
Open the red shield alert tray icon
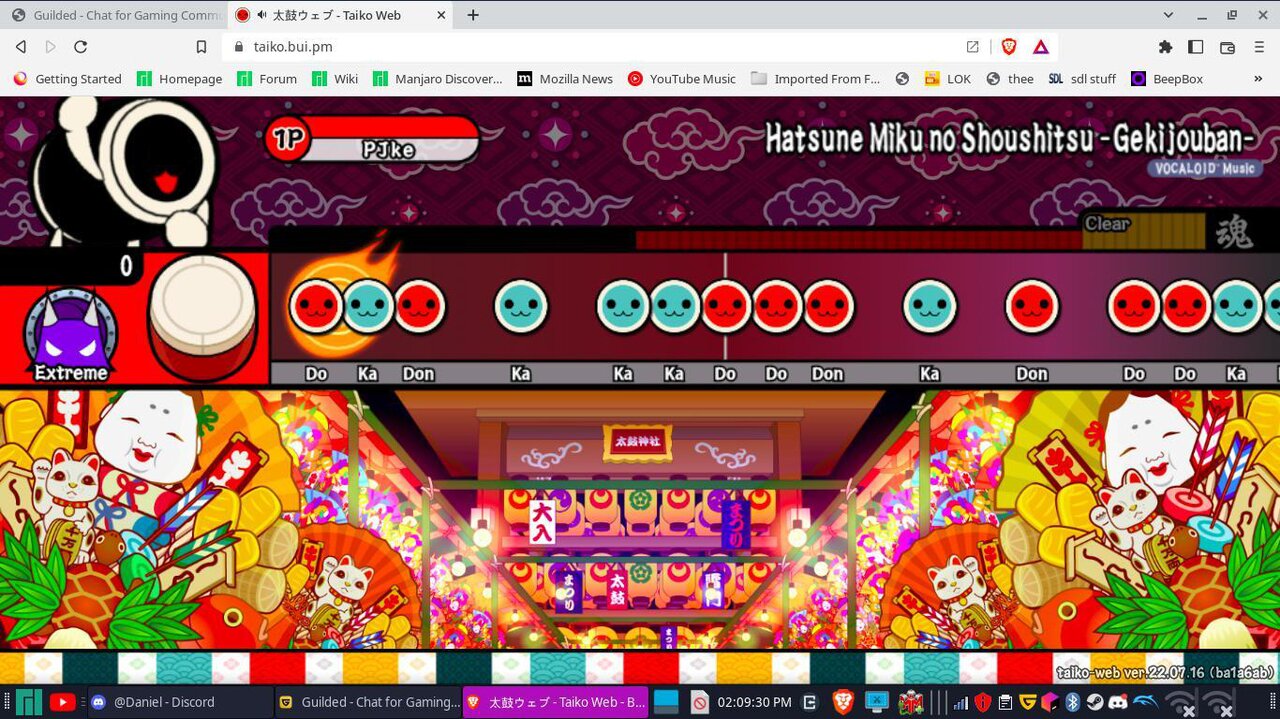click(x=983, y=702)
